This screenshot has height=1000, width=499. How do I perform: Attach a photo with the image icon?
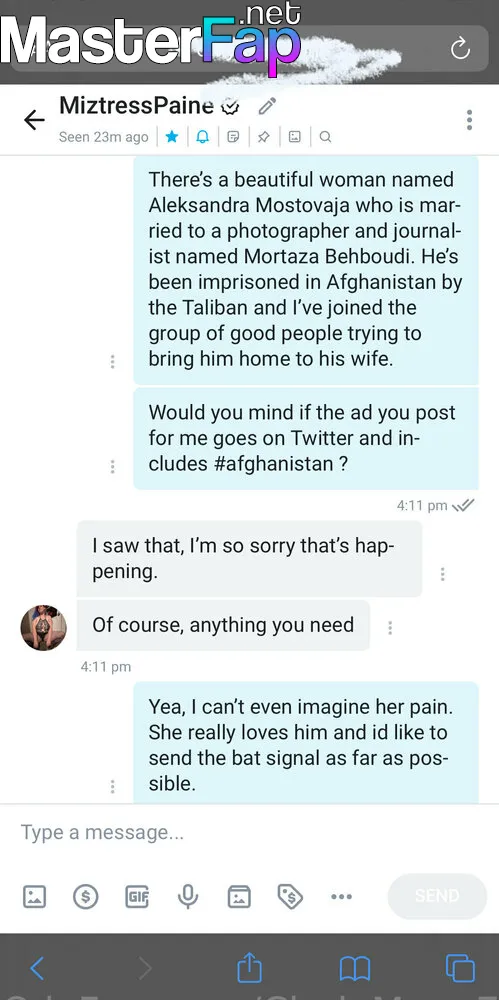tap(34, 897)
